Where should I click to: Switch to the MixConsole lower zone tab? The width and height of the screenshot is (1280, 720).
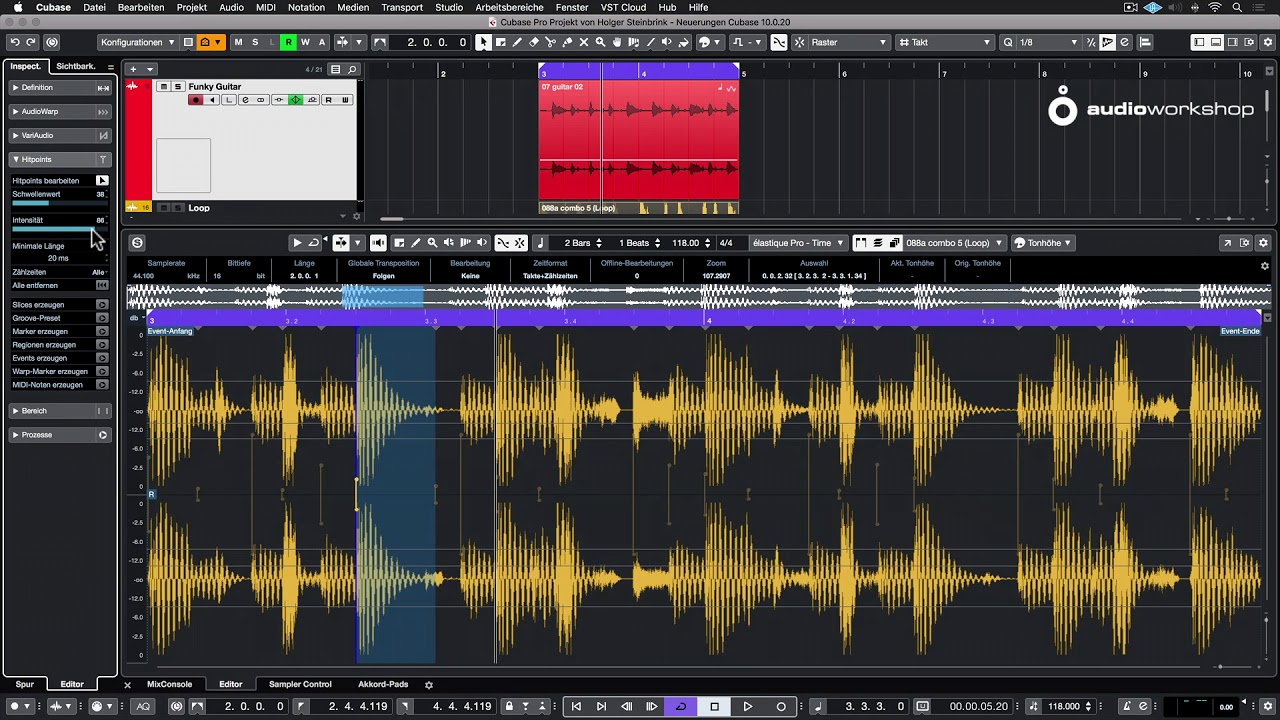point(169,685)
